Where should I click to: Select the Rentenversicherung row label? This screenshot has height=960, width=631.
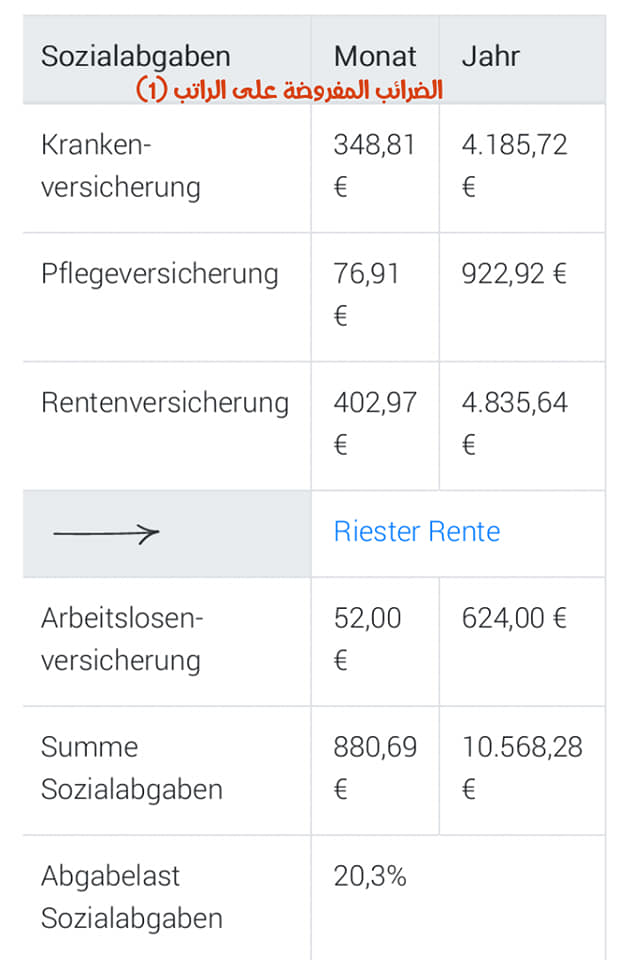tap(165, 403)
